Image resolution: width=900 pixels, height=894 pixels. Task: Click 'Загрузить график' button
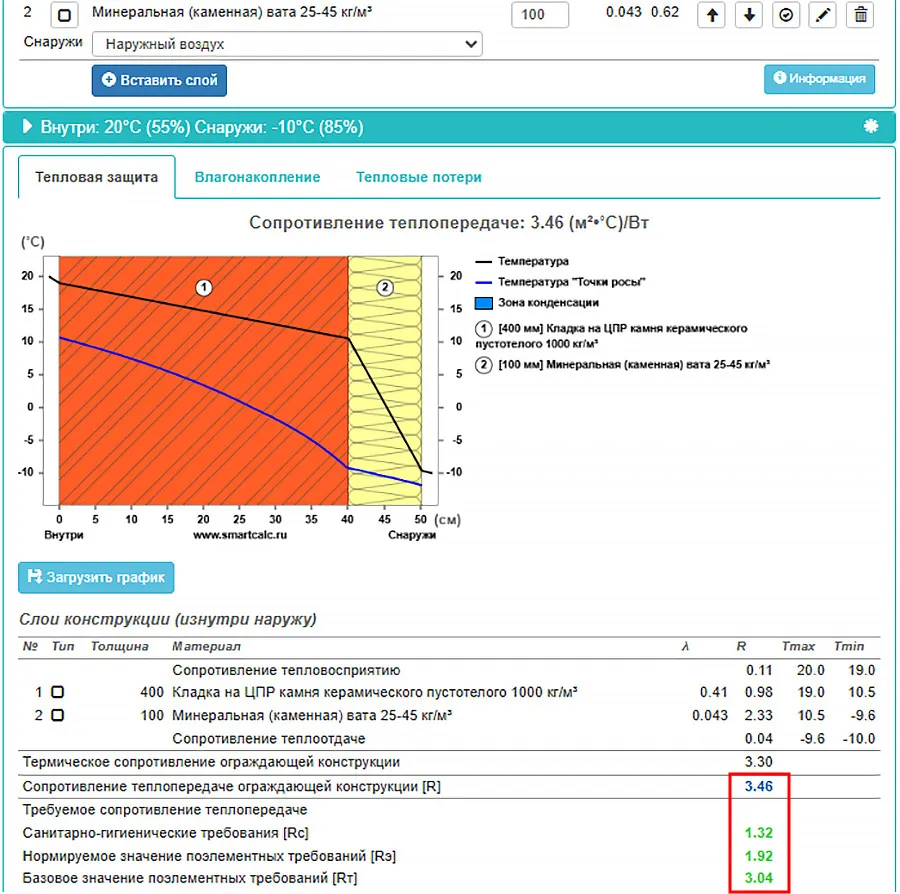coord(96,577)
